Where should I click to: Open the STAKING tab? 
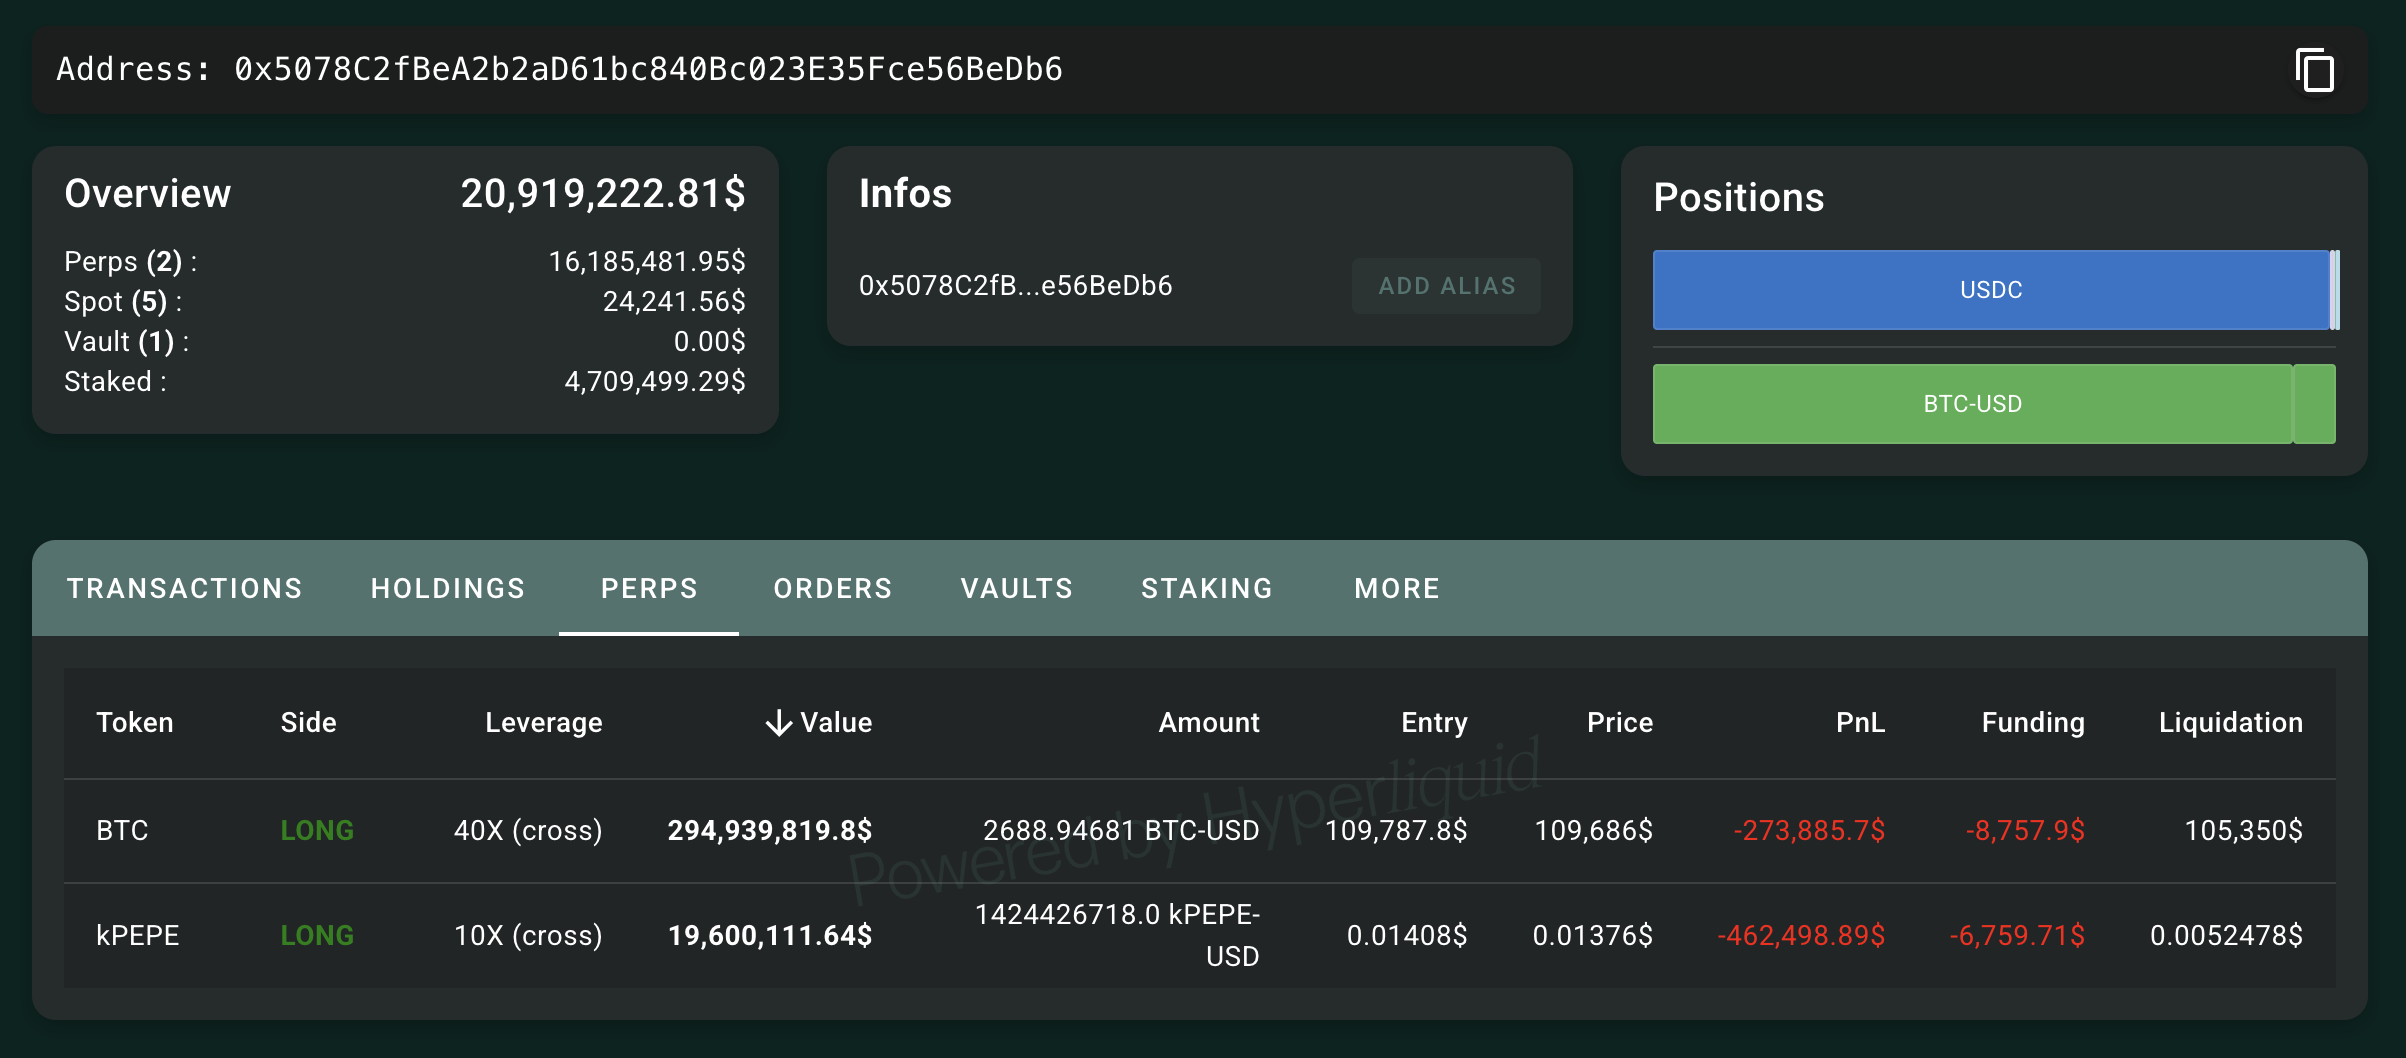point(1206,588)
